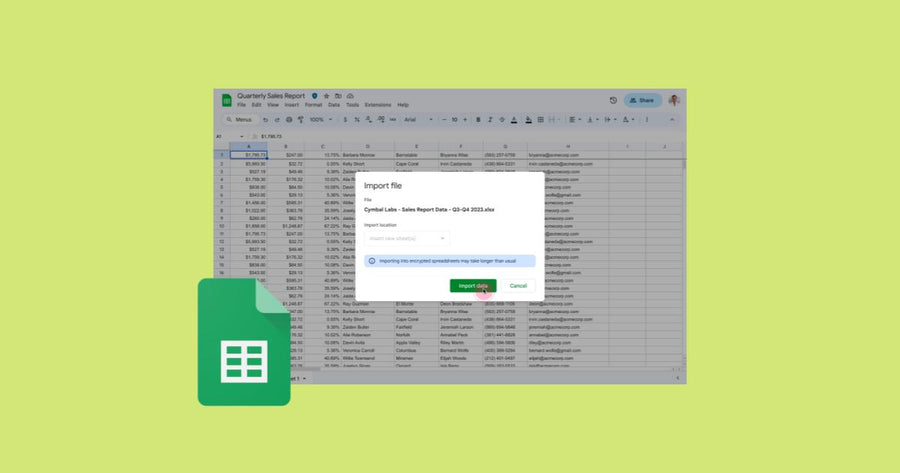Open horizontal align dropdown
This screenshot has height=473, width=900.
click(575, 120)
